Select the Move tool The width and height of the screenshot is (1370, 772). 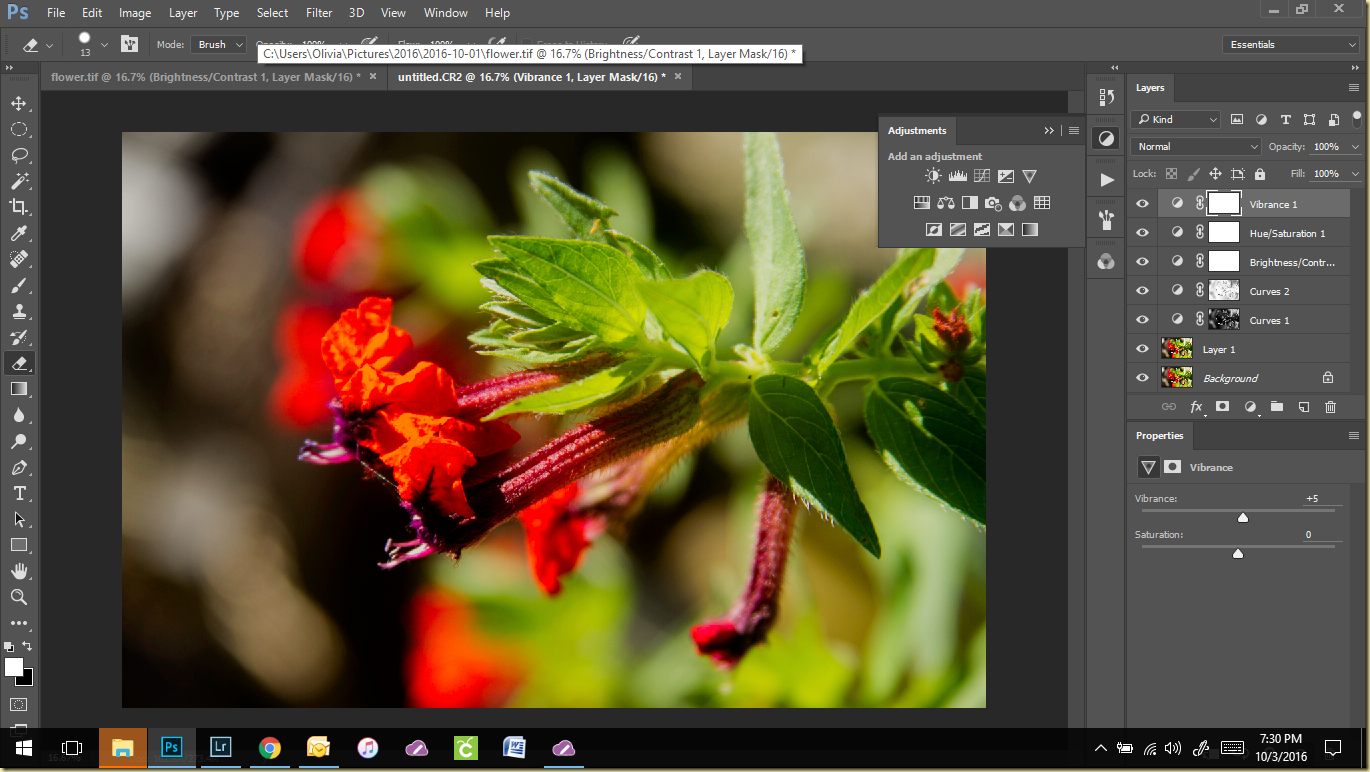pyautogui.click(x=19, y=103)
